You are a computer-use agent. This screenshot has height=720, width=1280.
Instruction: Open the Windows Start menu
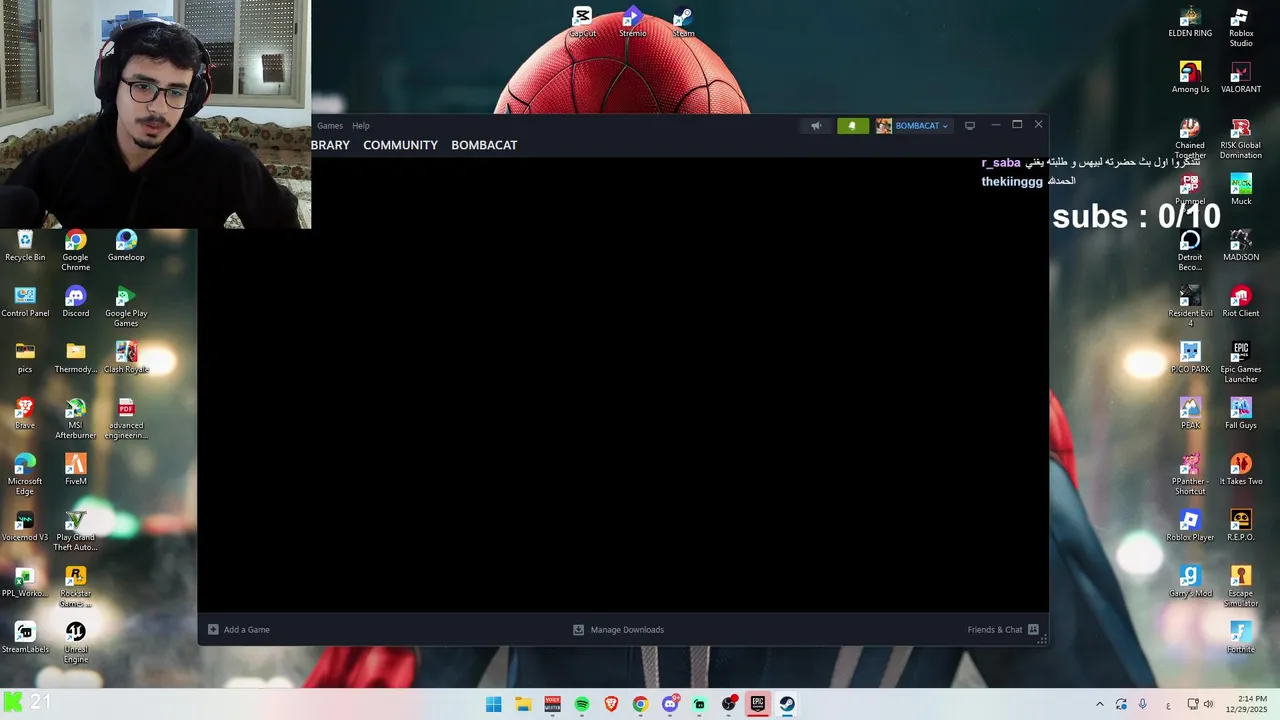pos(493,704)
